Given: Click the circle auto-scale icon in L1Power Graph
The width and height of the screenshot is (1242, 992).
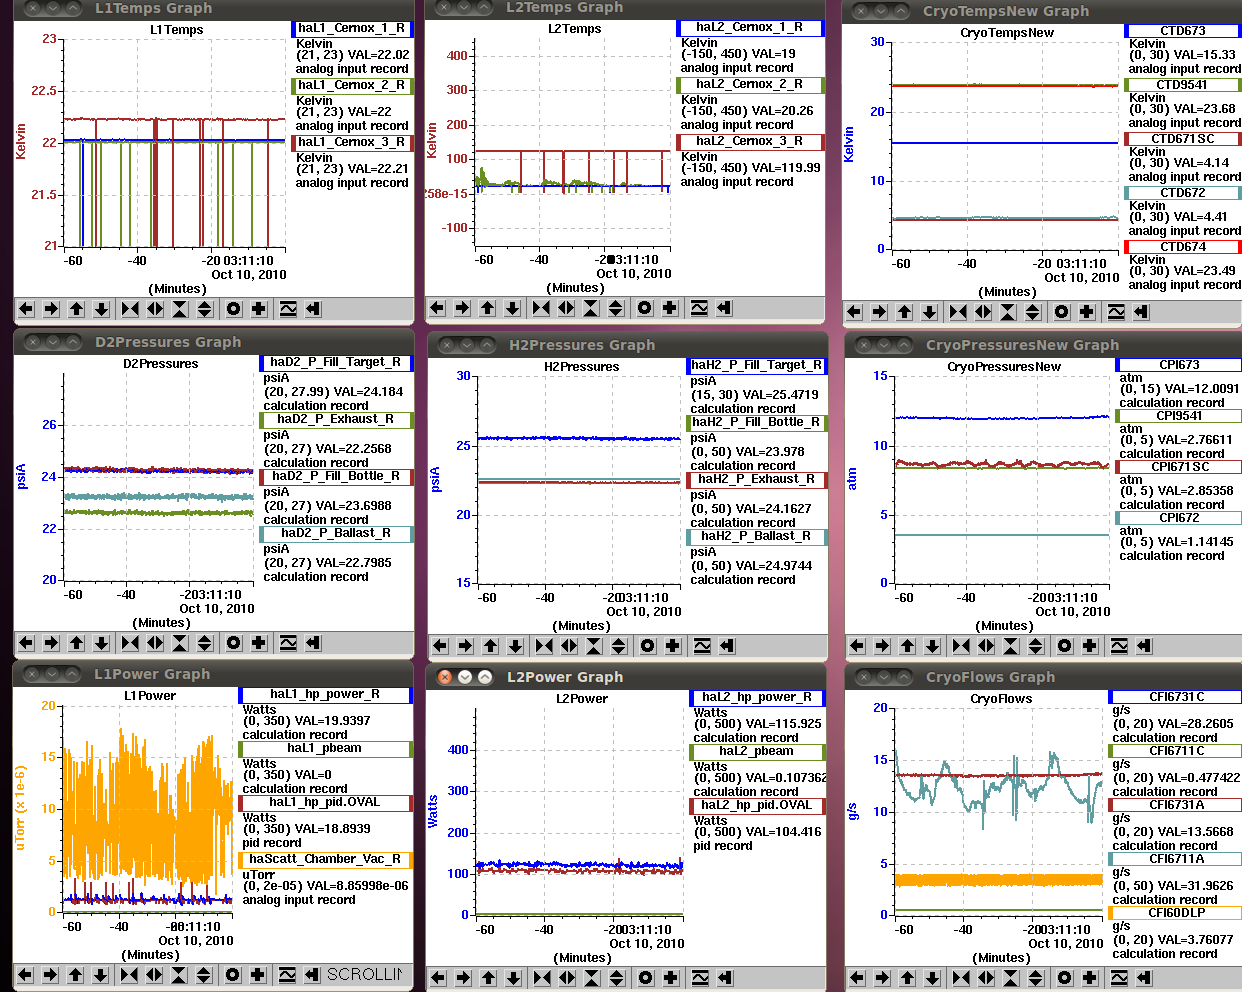Looking at the screenshot, I should [x=233, y=975].
